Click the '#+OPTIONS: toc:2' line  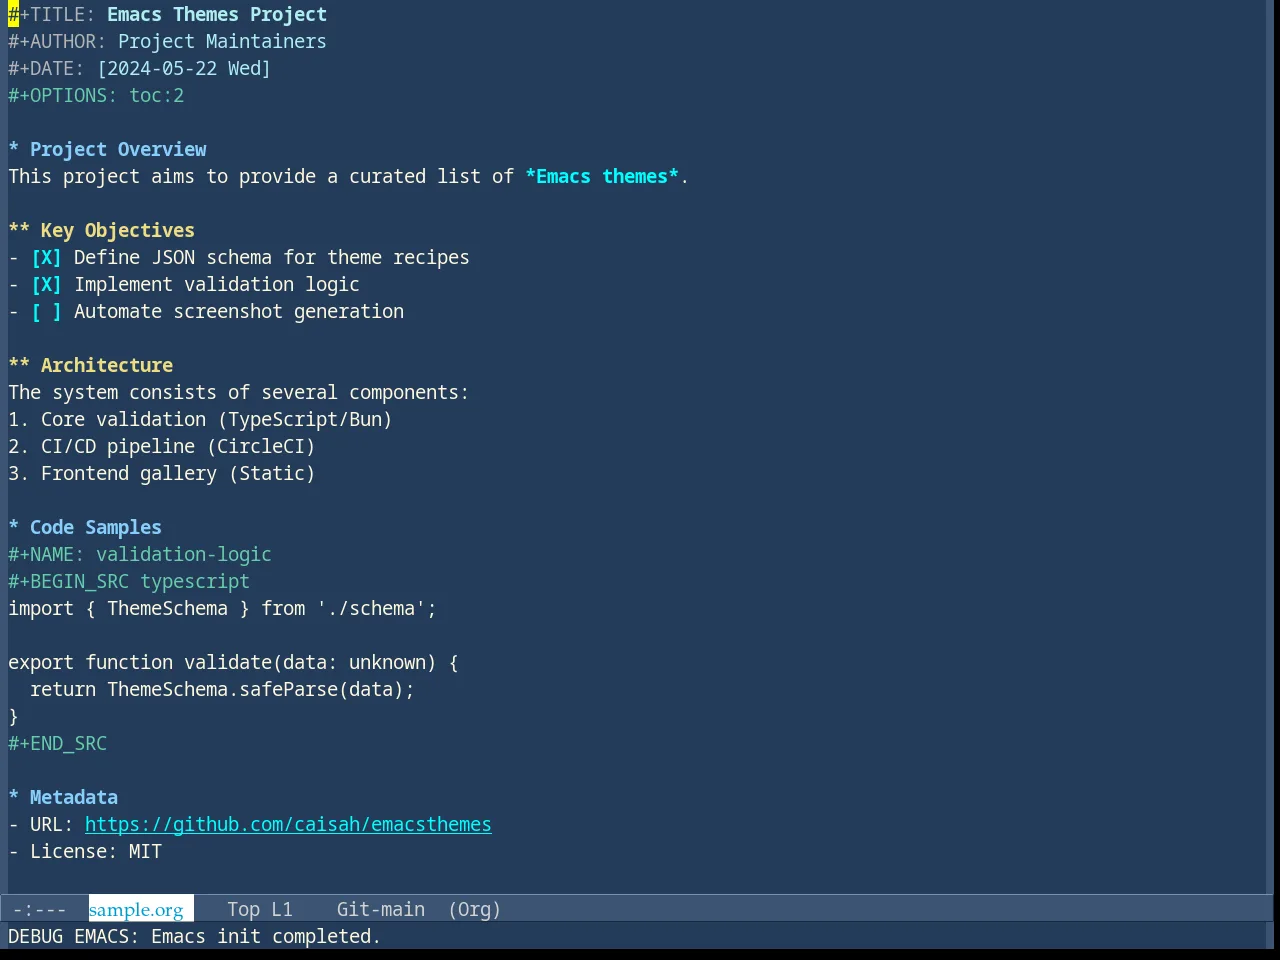pos(96,96)
